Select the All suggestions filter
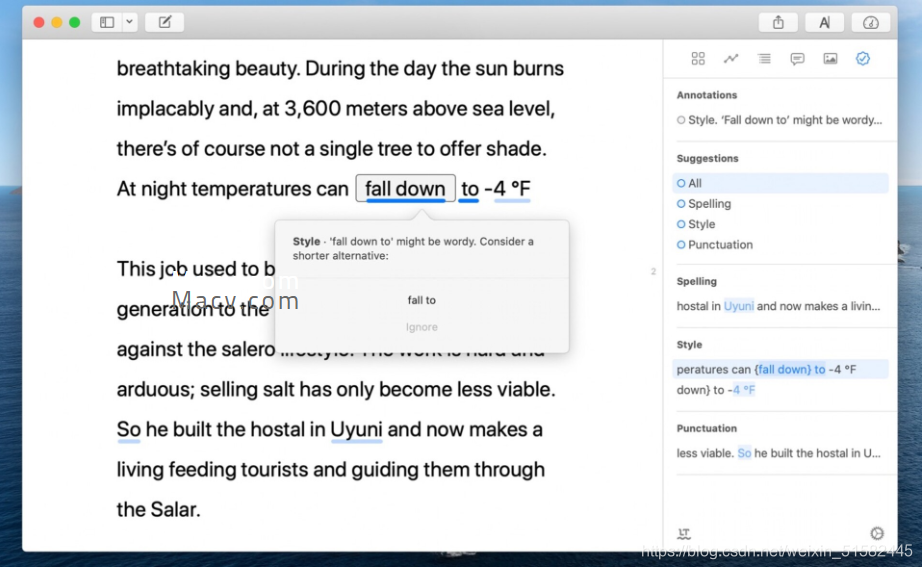923x570 pixels. [x=780, y=183]
